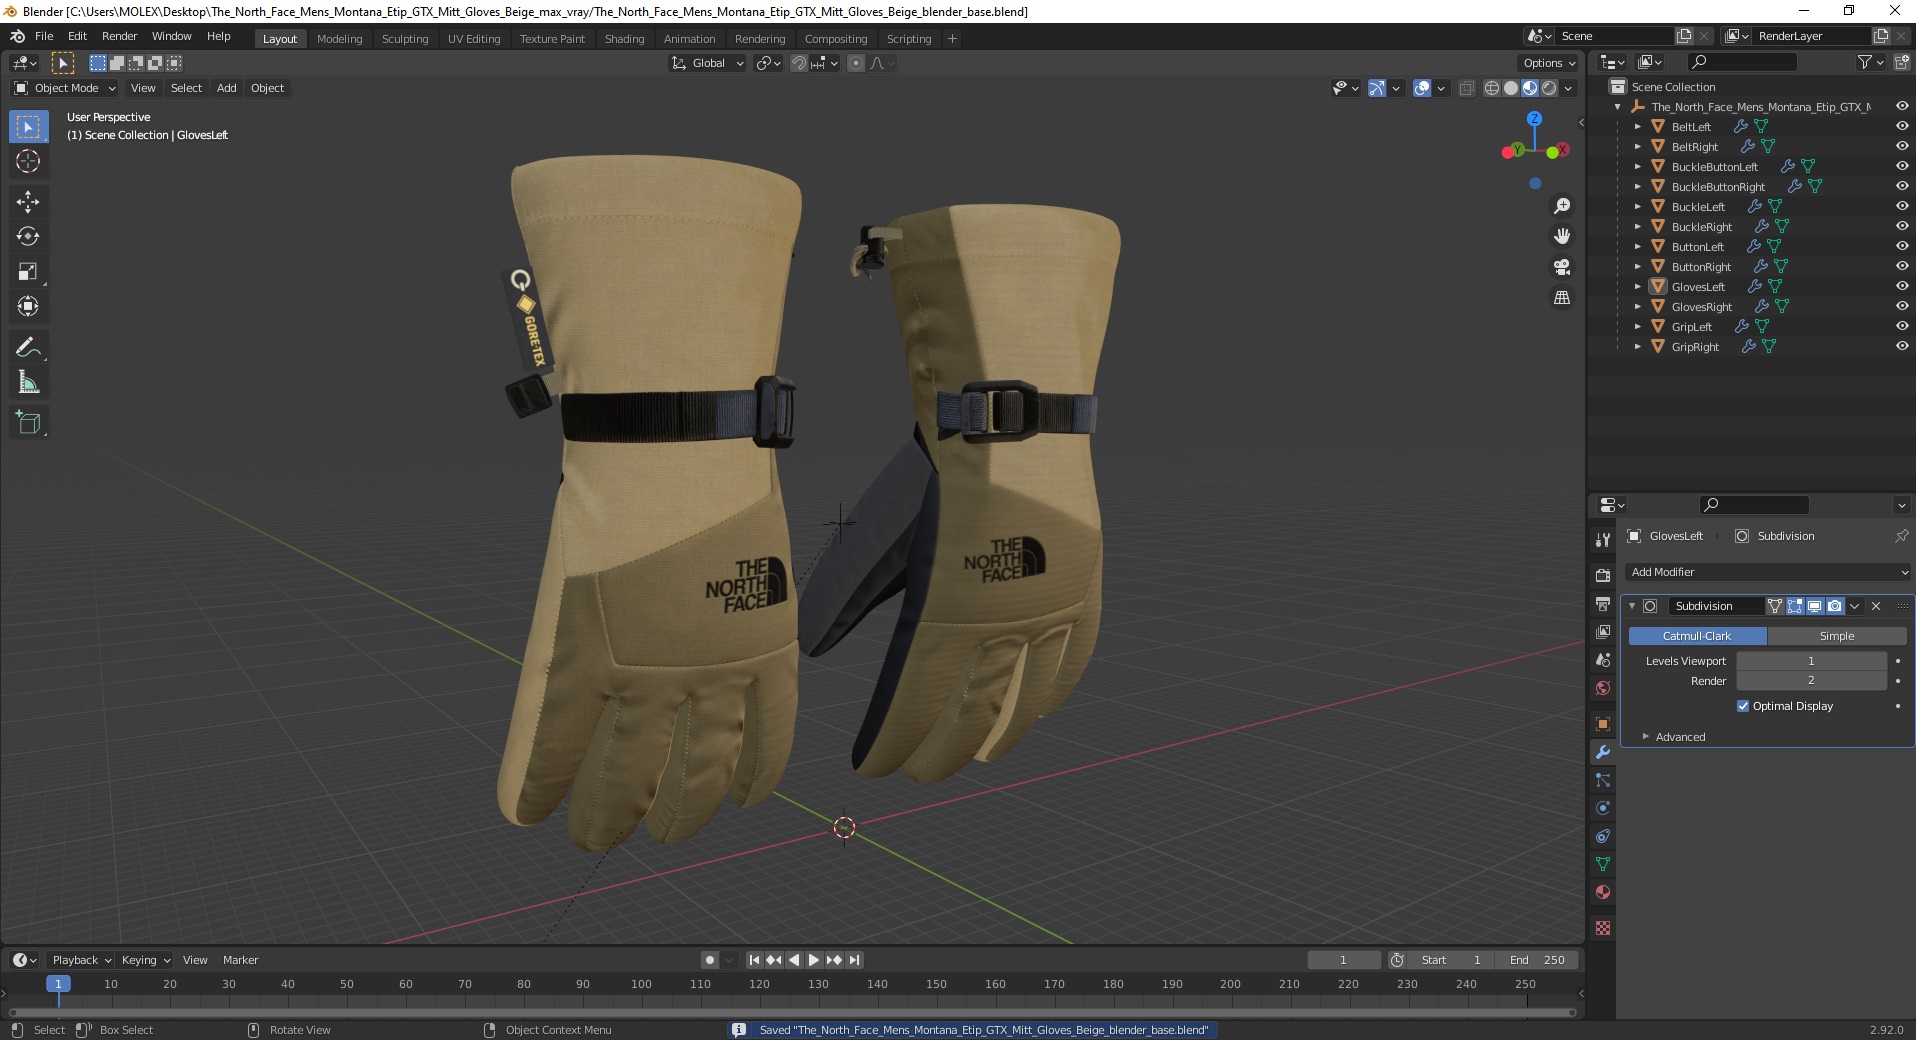Image resolution: width=1916 pixels, height=1040 pixels.
Task: Switch orthographic/perspective grid icon
Action: [1561, 298]
